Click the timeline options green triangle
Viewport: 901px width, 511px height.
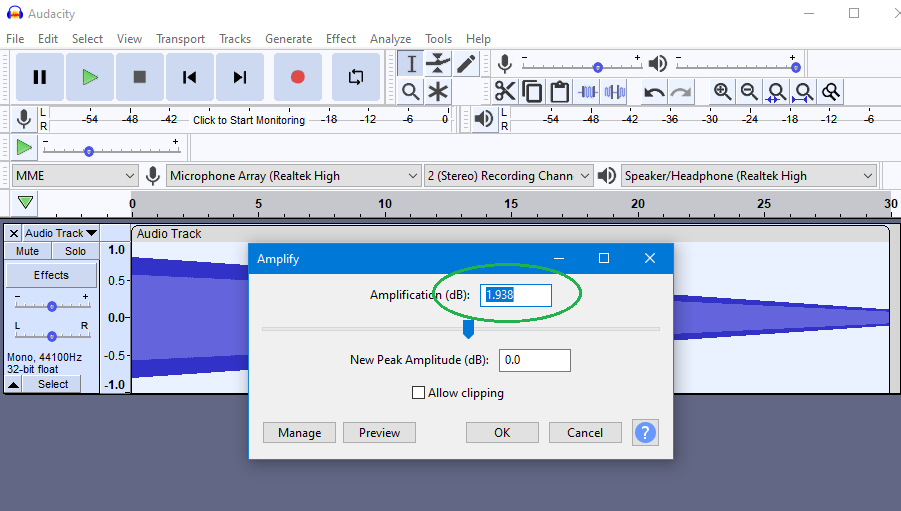tap(25, 203)
